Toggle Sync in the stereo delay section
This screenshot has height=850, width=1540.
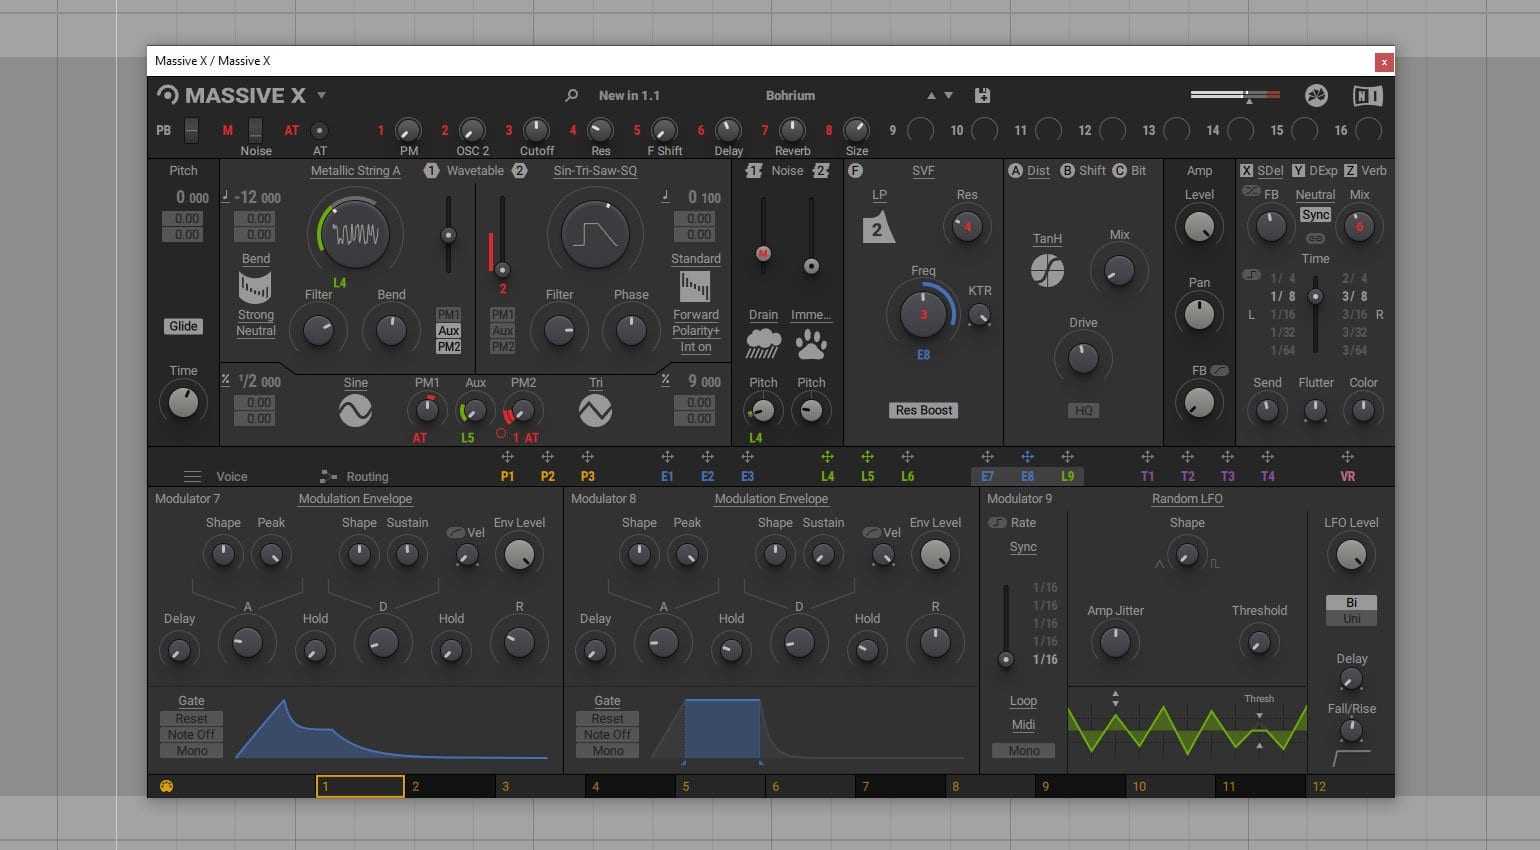click(1316, 214)
